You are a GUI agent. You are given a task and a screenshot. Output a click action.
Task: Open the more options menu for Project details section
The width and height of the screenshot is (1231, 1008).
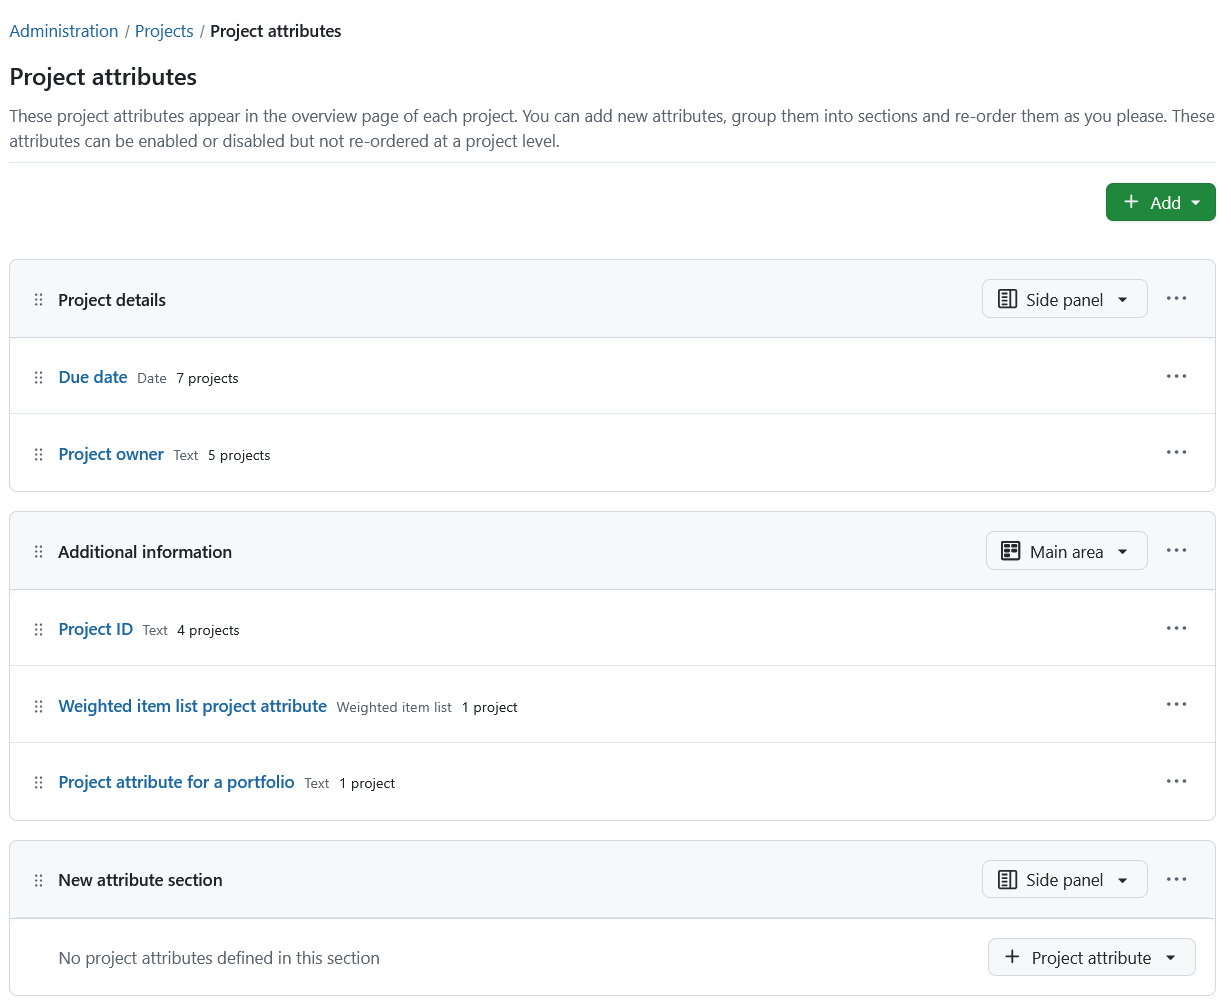tap(1176, 298)
